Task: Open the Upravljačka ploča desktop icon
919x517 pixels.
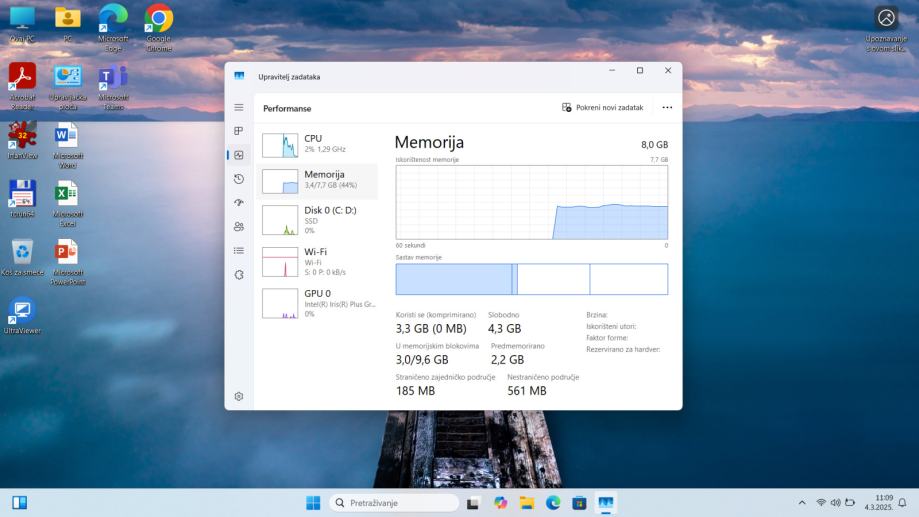Action: pos(68,86)
